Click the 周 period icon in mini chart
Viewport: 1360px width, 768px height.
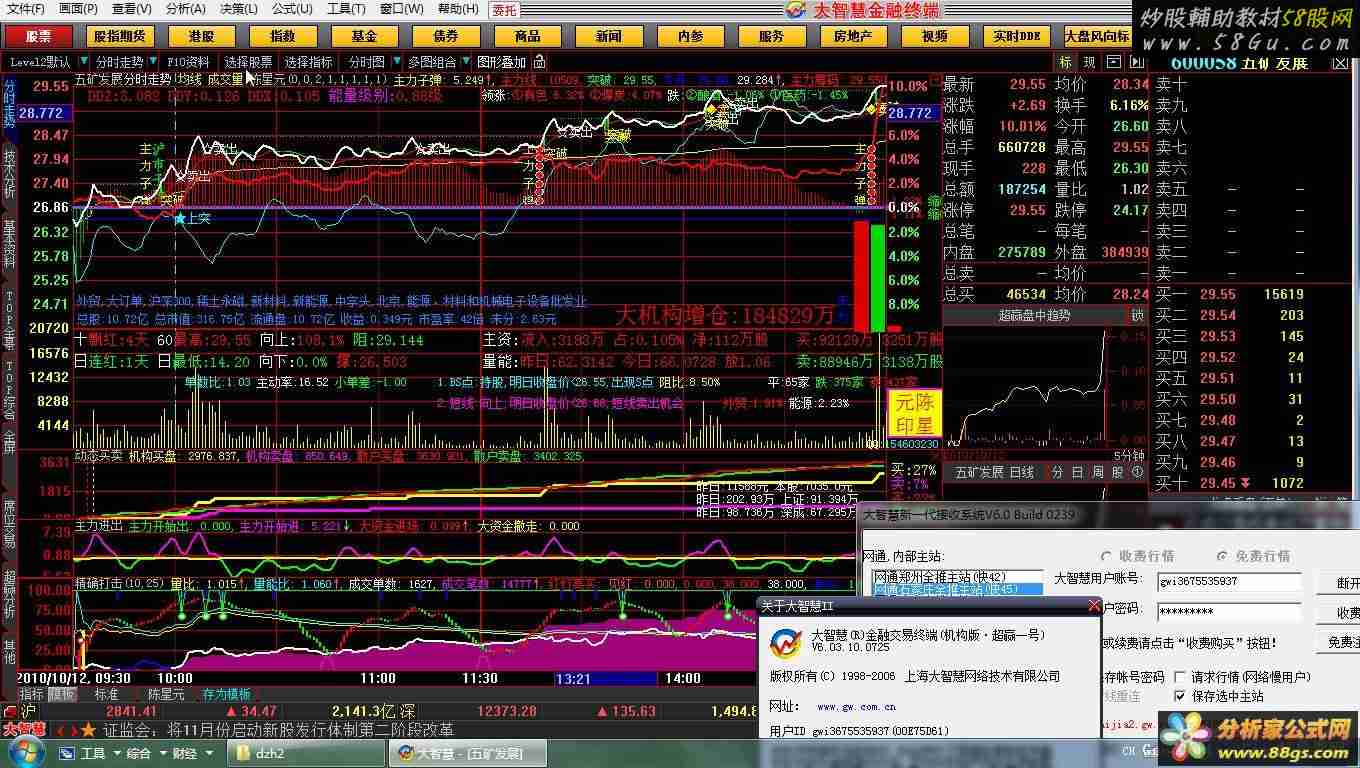(x=1097, y=472)
